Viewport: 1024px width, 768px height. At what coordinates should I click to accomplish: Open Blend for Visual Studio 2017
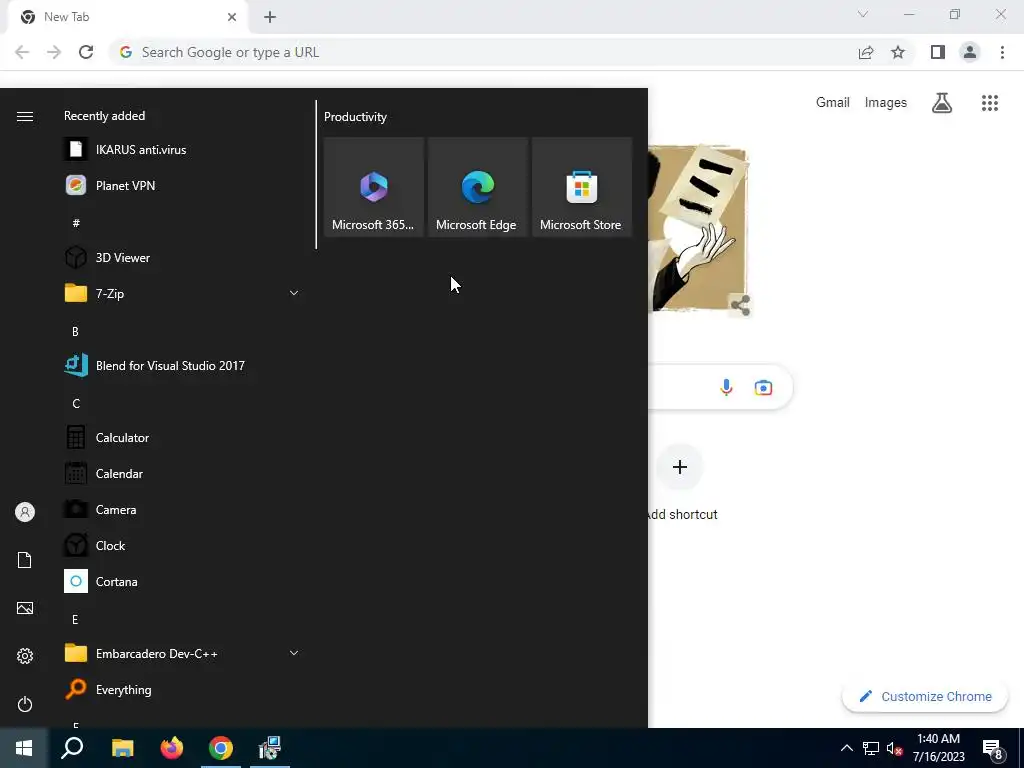(183, 366)
